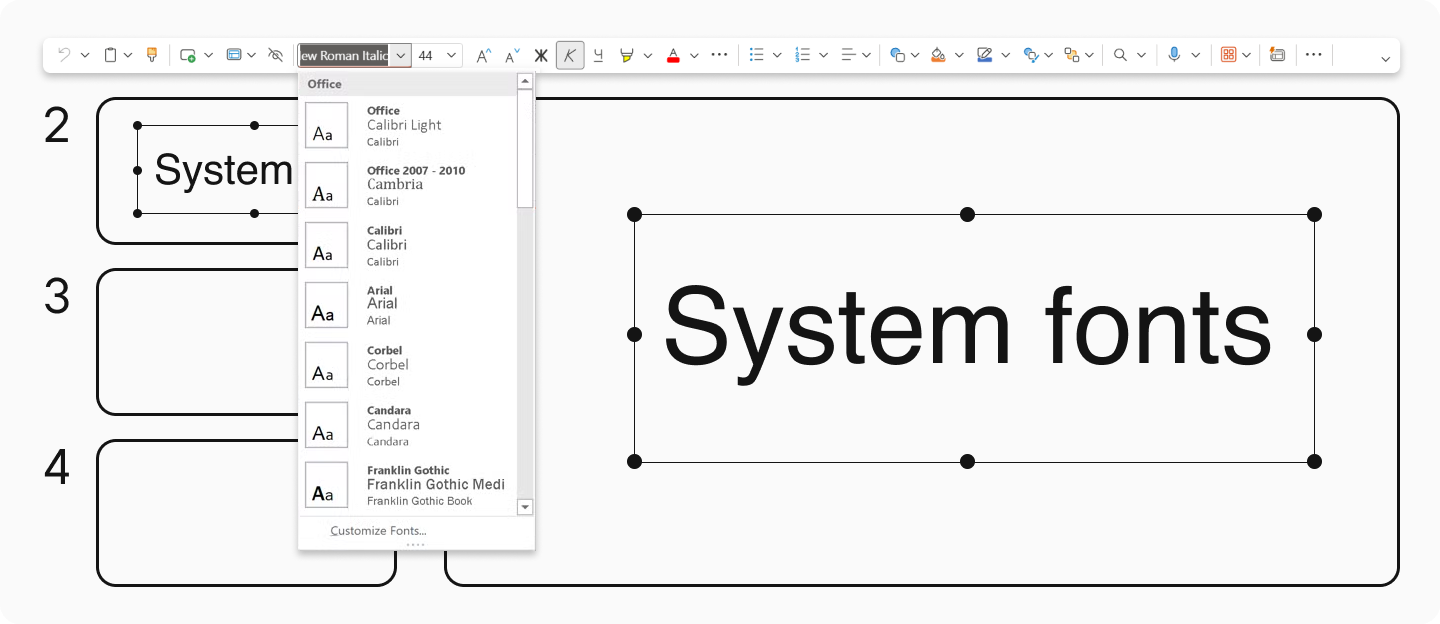Click the slide Layout icon
1440x624 pixels.
pos(234,55)
